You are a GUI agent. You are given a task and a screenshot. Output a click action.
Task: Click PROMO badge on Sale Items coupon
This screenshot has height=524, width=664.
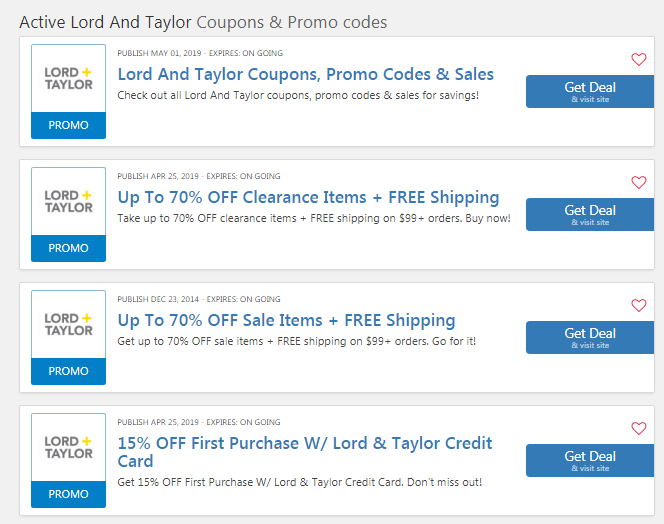click(x=68, y=371)
